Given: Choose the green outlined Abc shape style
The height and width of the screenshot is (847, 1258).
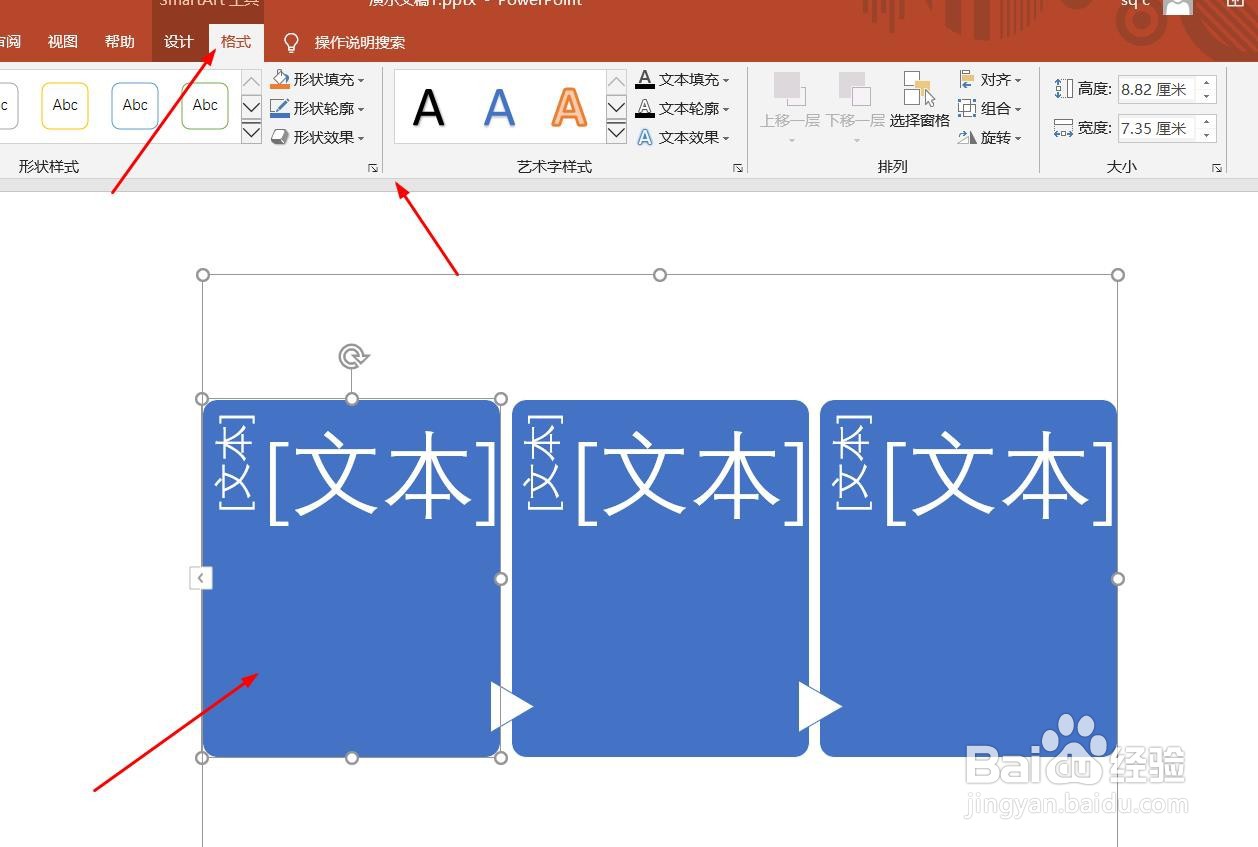Looking at the screenshot, I should [205, 105].
